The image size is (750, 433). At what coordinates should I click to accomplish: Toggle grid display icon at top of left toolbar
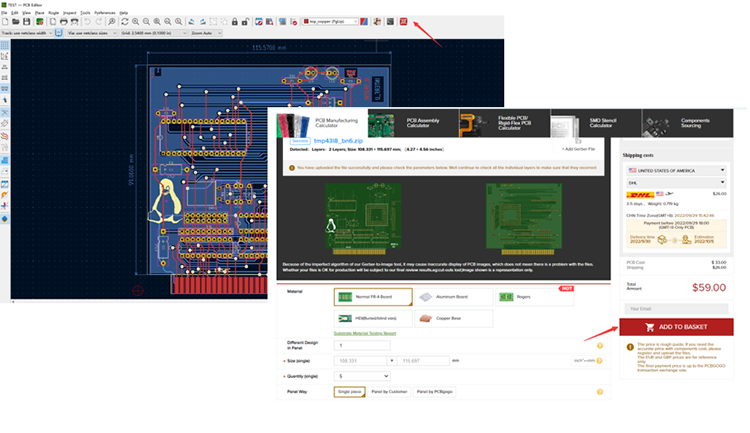[x=4, y=45]
